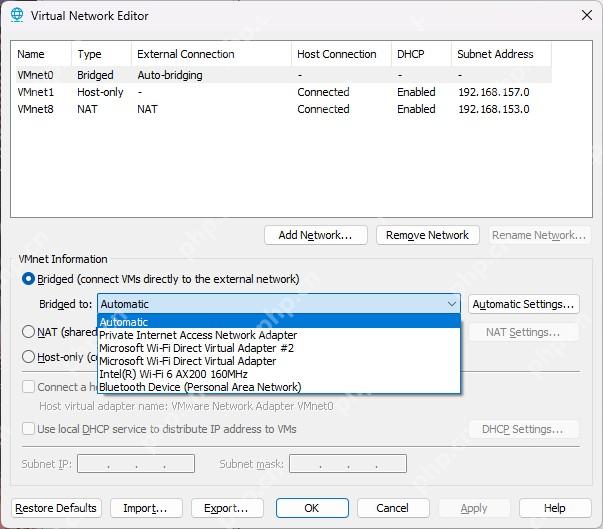The image size is (603, 529).
Task: Click the Host-only type cell
Action: click(x=100, y=92)
